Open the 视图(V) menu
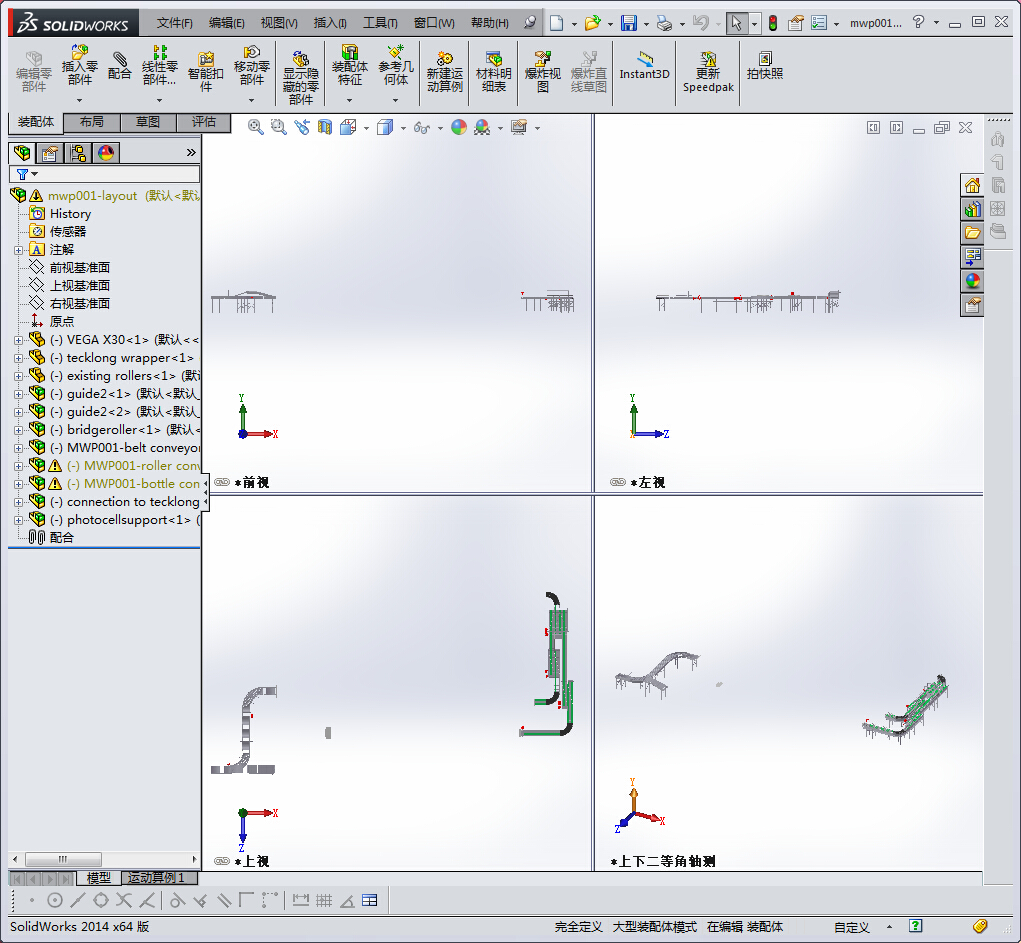Image resolution: width=1021 pixels, height=943 pixels. coord(279,23)
